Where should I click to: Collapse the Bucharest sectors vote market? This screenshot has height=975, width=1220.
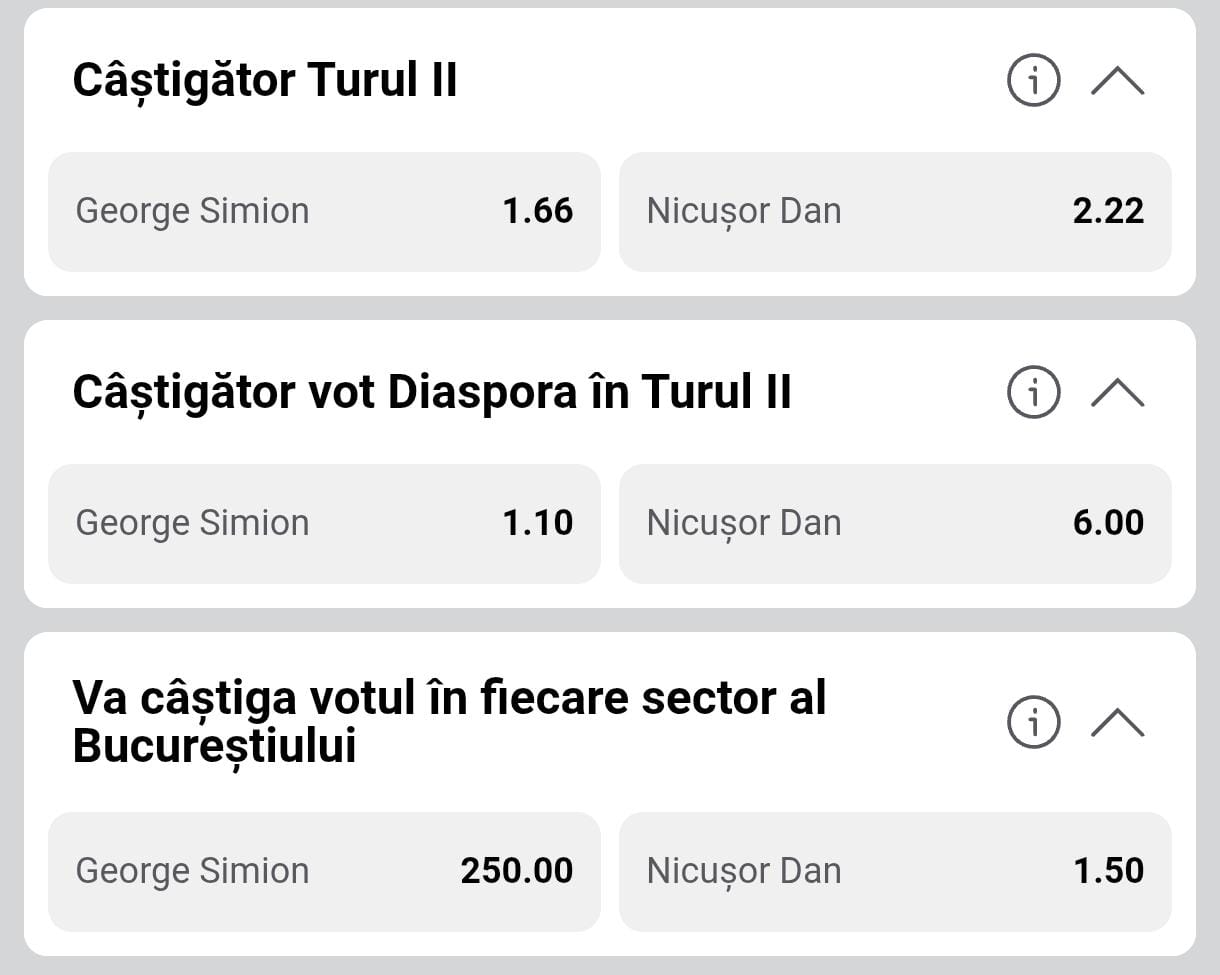1117,721
